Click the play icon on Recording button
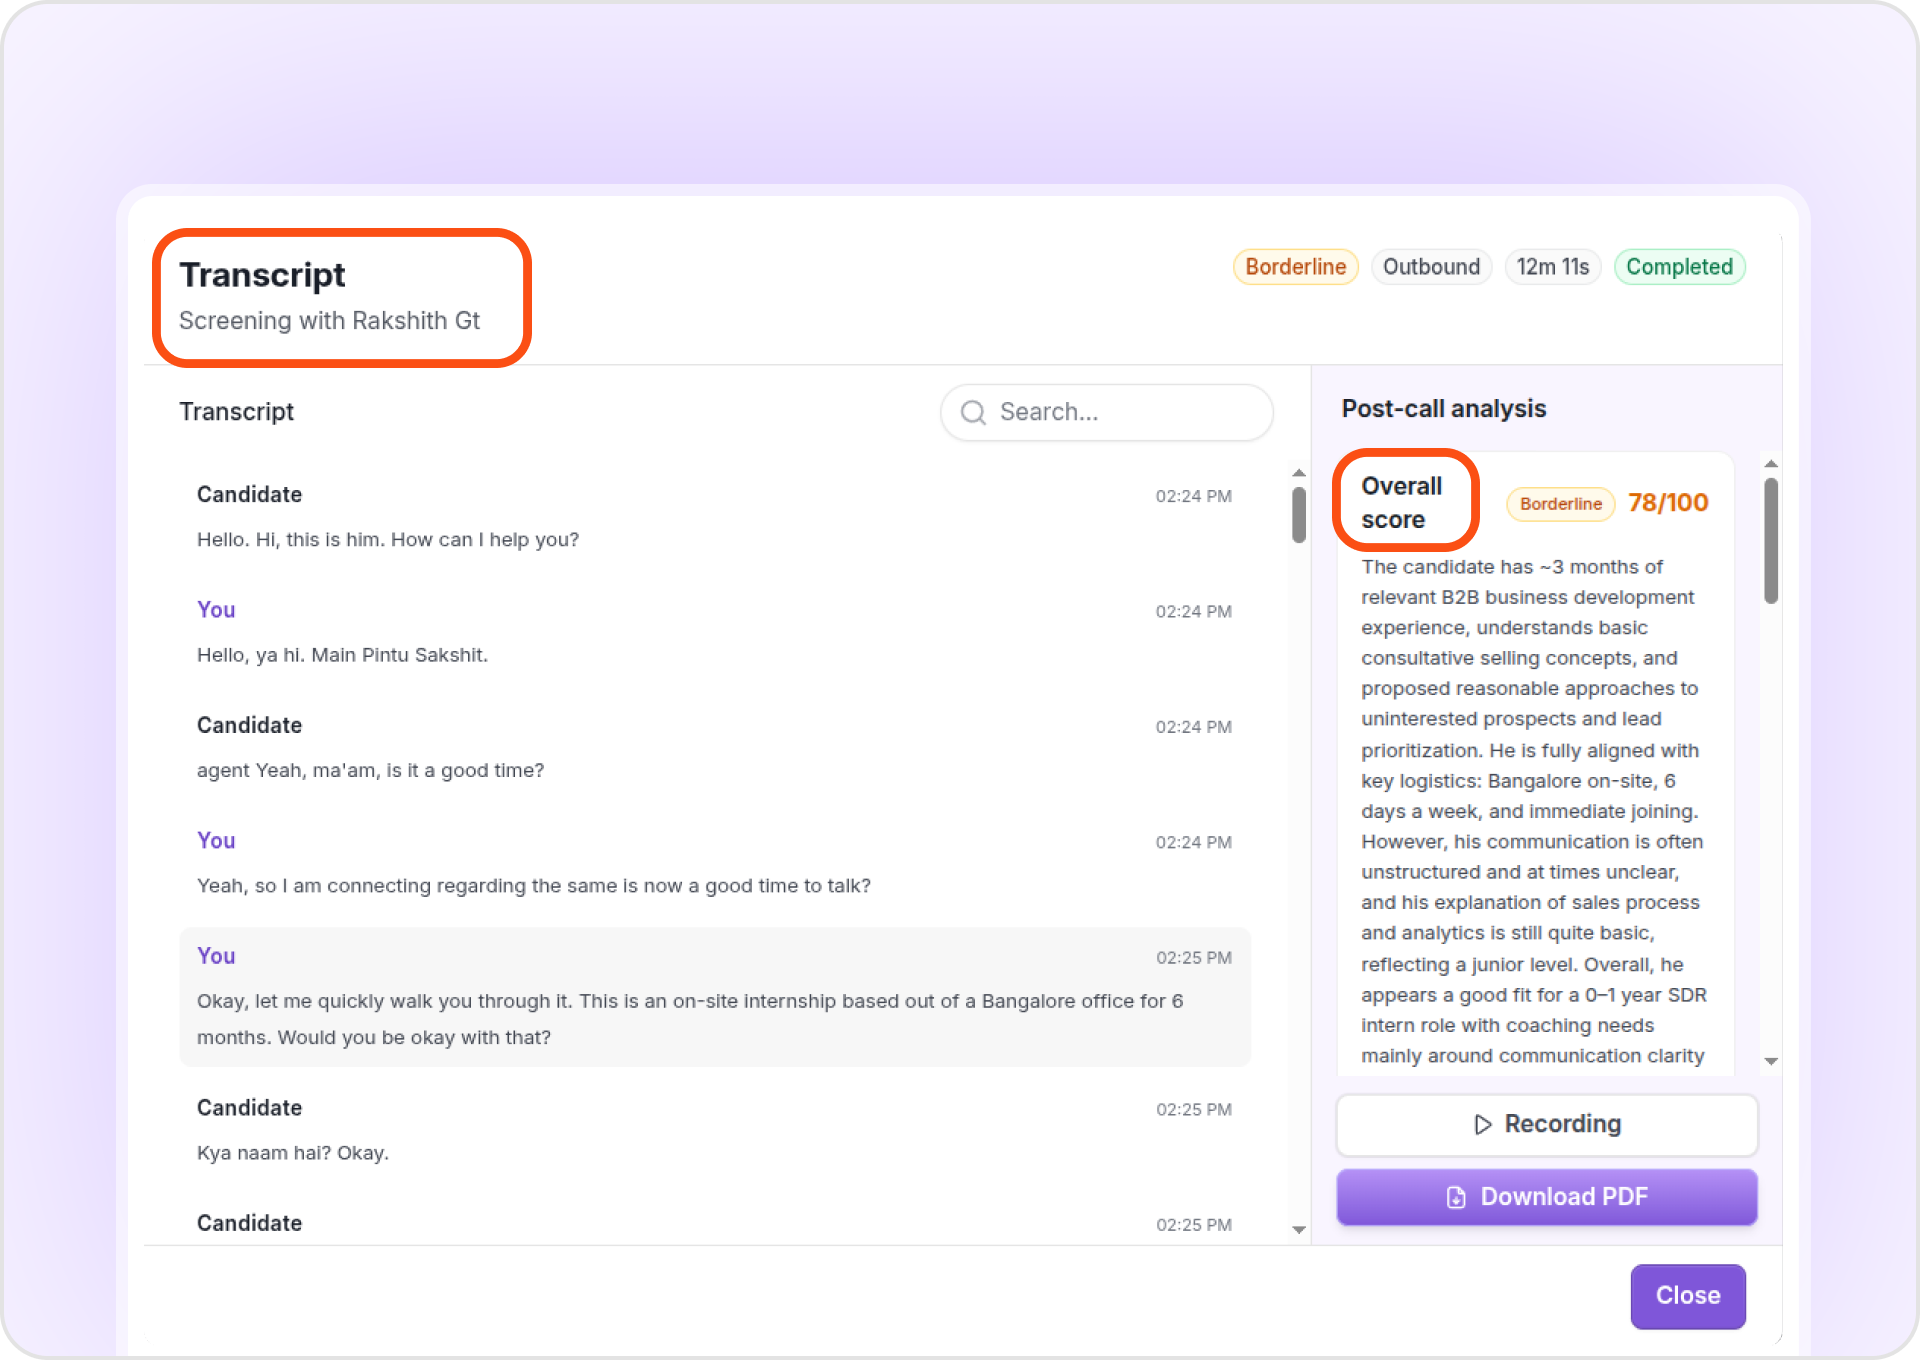1920x1360 pixels. tap(1483, 1124)
